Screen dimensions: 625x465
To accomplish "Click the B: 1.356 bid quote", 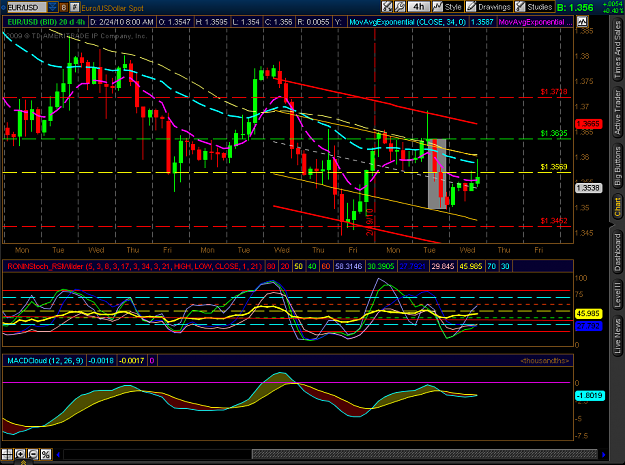I will (575, 8).
